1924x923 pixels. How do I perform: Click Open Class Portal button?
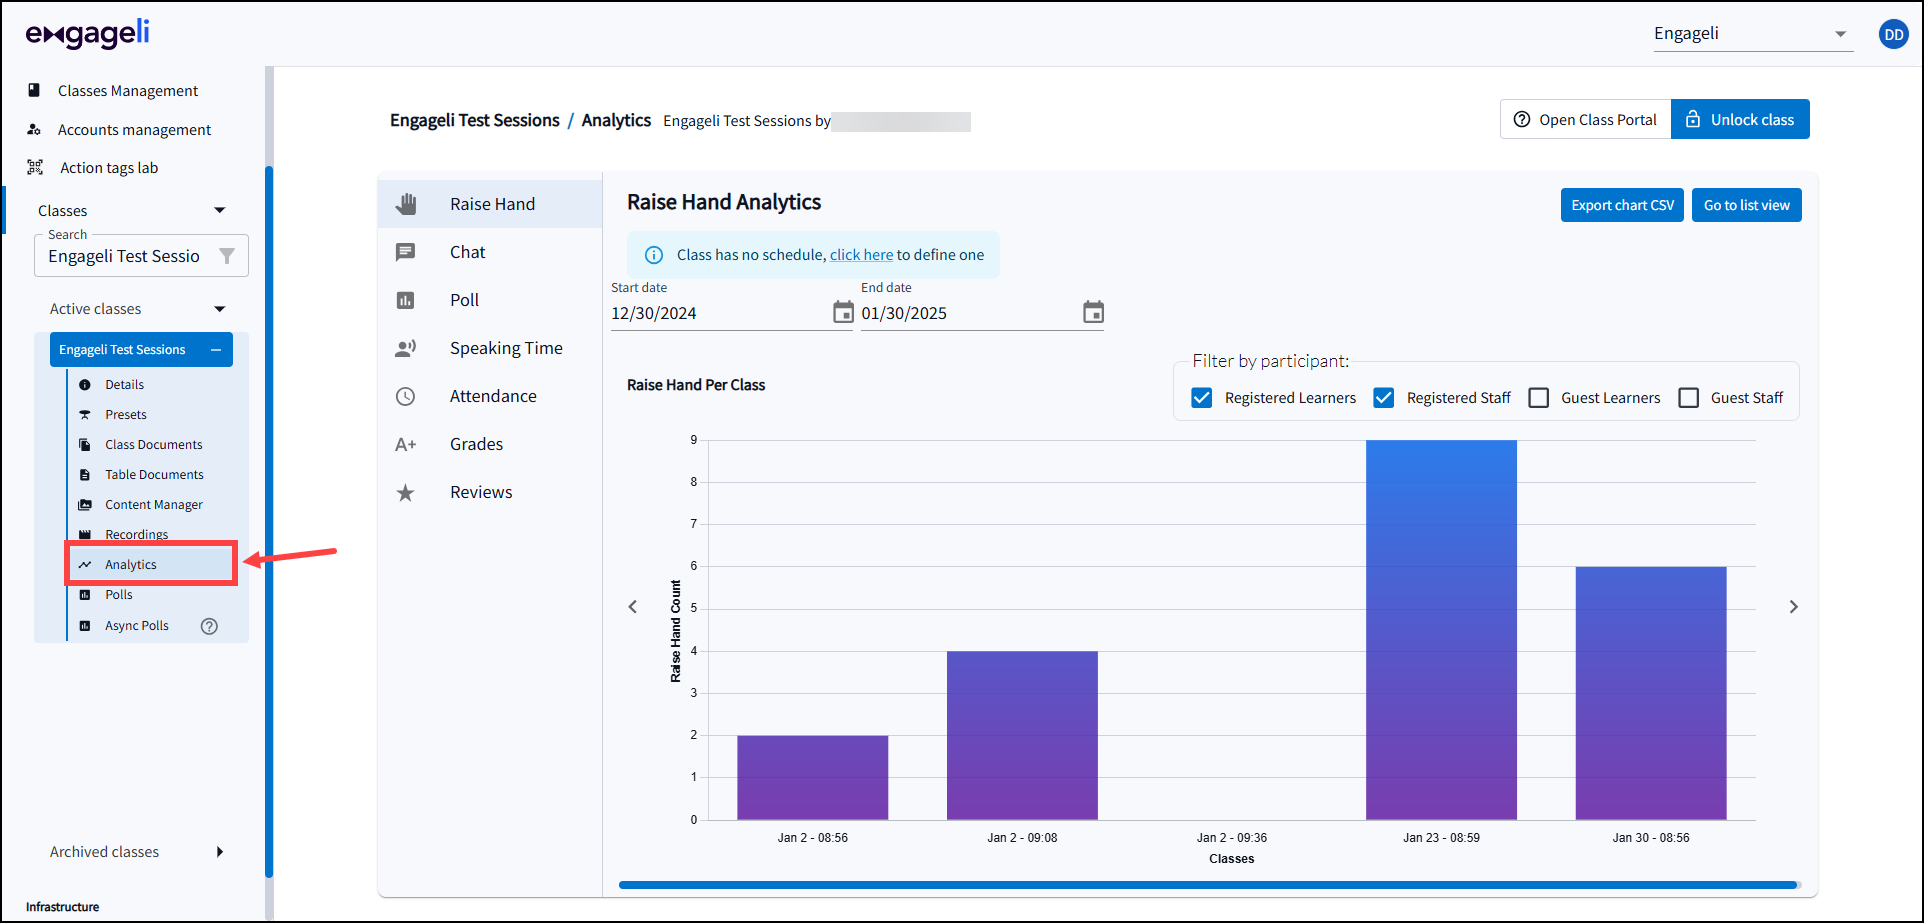pyautogui.click(x=1586, y=119)
